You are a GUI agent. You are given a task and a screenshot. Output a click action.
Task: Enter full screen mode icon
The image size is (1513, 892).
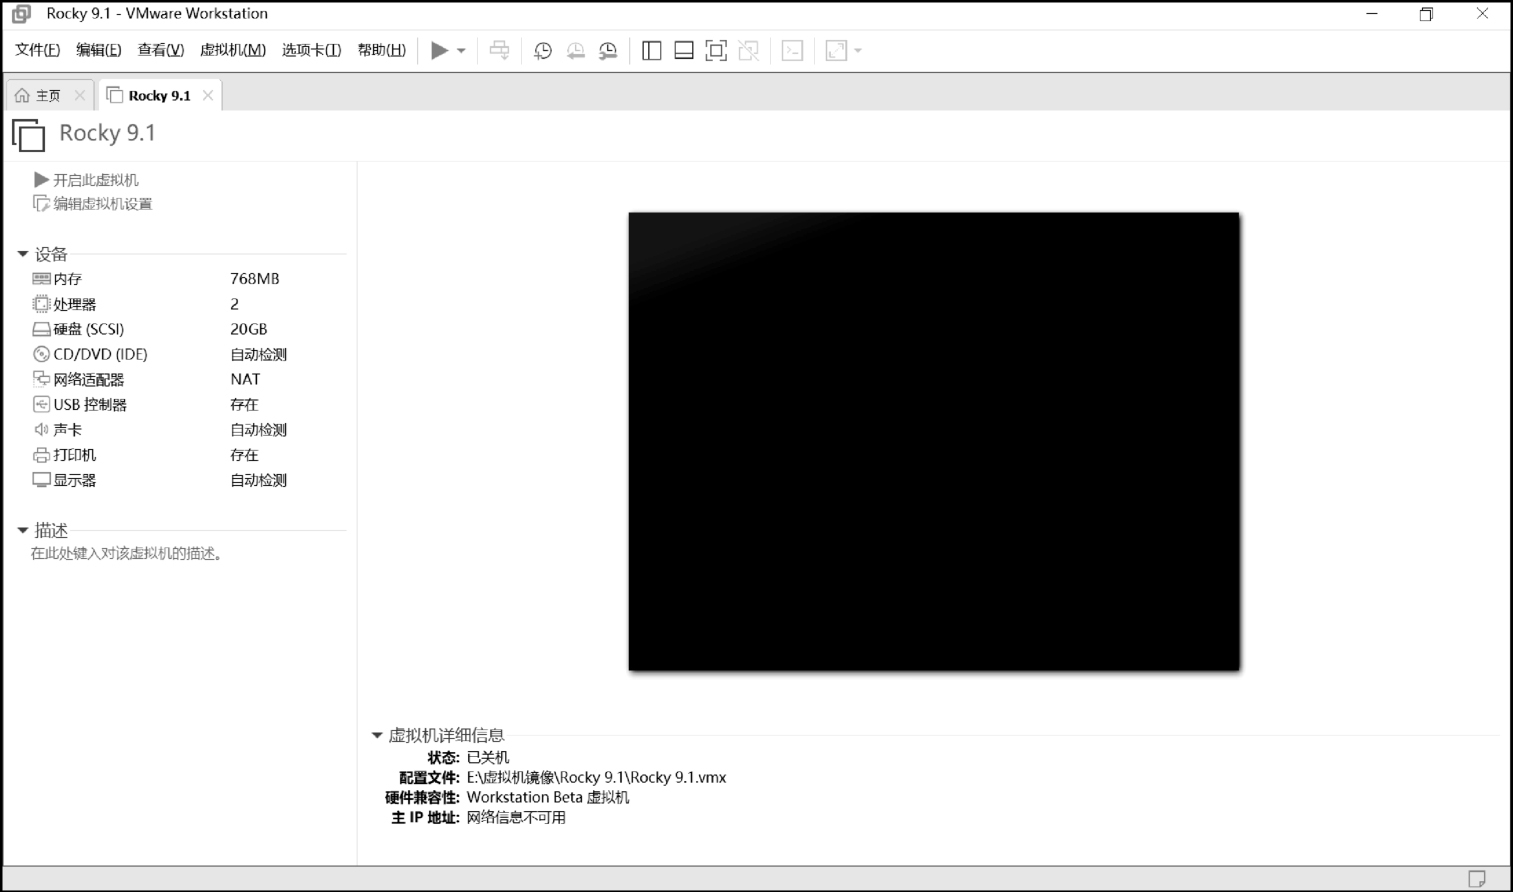(x=716, y=51)
